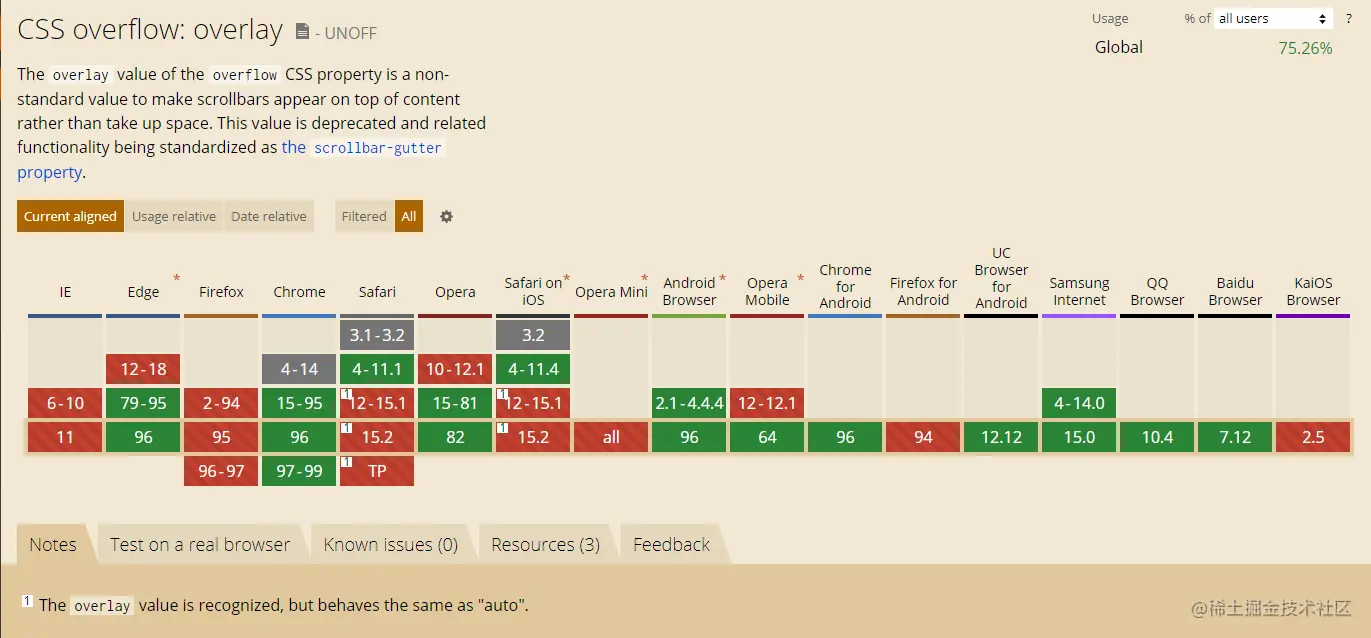Select the All browsers option
The height and width of the screenshot is (638, 1371).
point(409,216)
